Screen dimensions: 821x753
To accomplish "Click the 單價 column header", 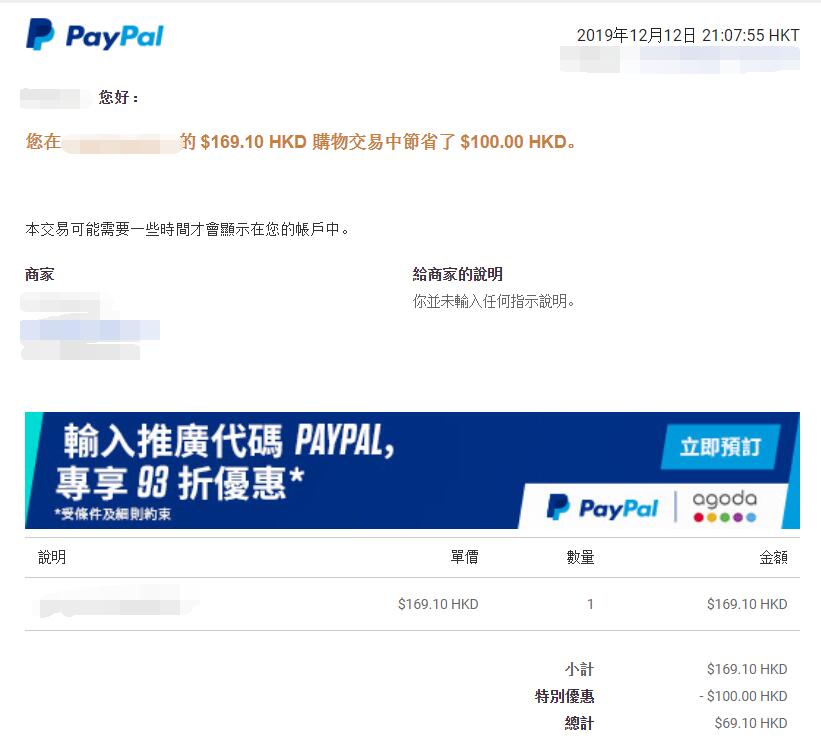I will pos(464,557).
